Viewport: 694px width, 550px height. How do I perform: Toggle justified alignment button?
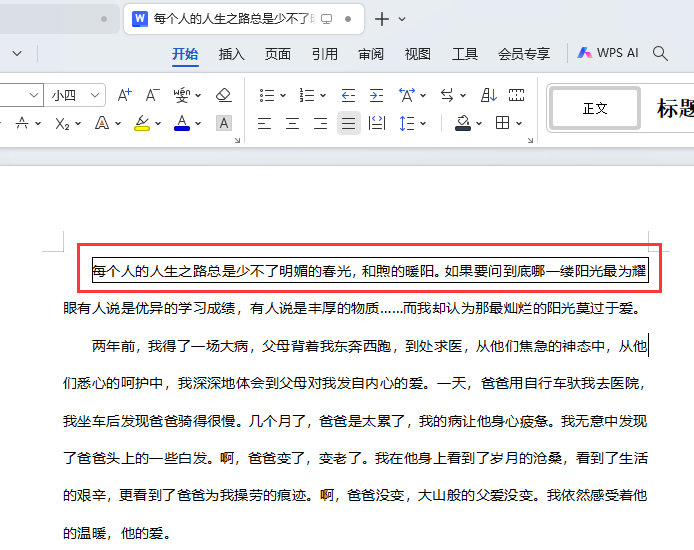tap(348, 123)
